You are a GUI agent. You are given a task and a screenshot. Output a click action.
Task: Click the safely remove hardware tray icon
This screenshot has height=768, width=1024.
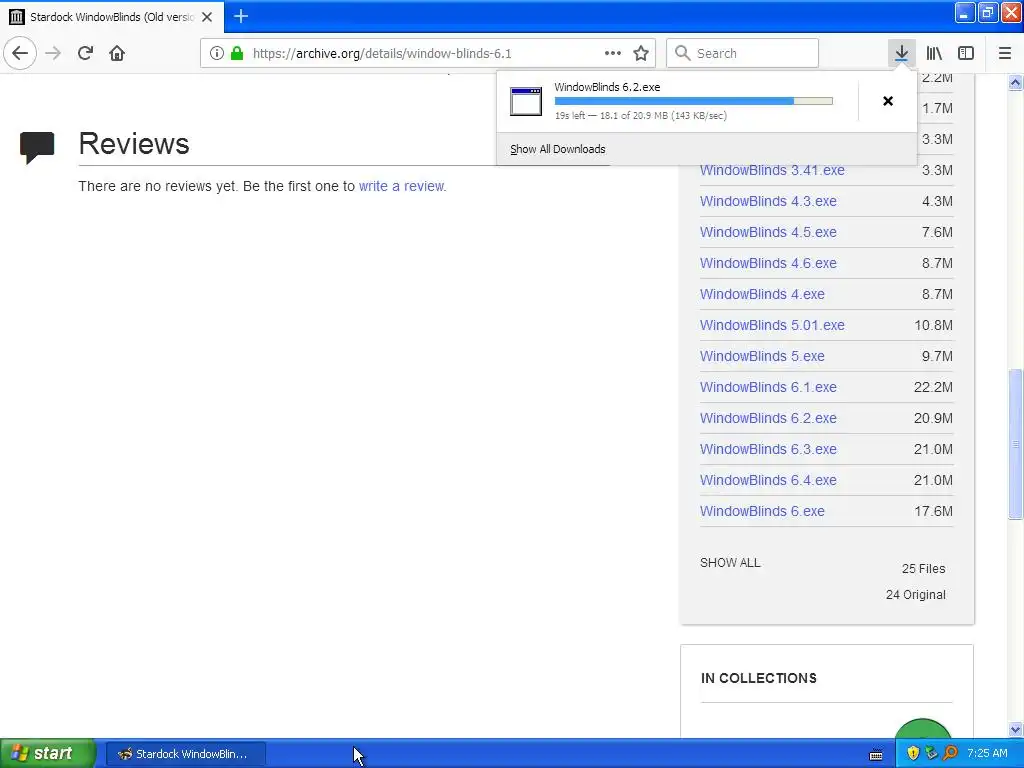pos(931,753)
